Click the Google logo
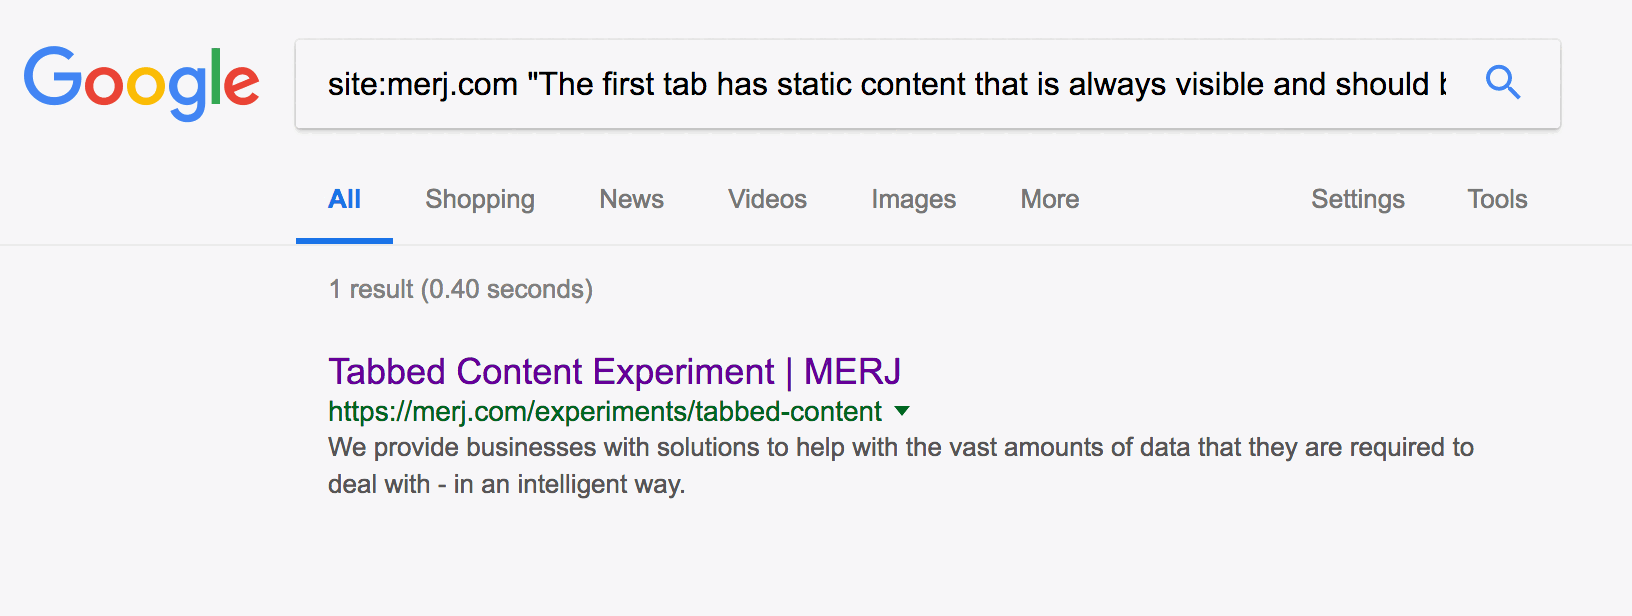 pos(141,82)
